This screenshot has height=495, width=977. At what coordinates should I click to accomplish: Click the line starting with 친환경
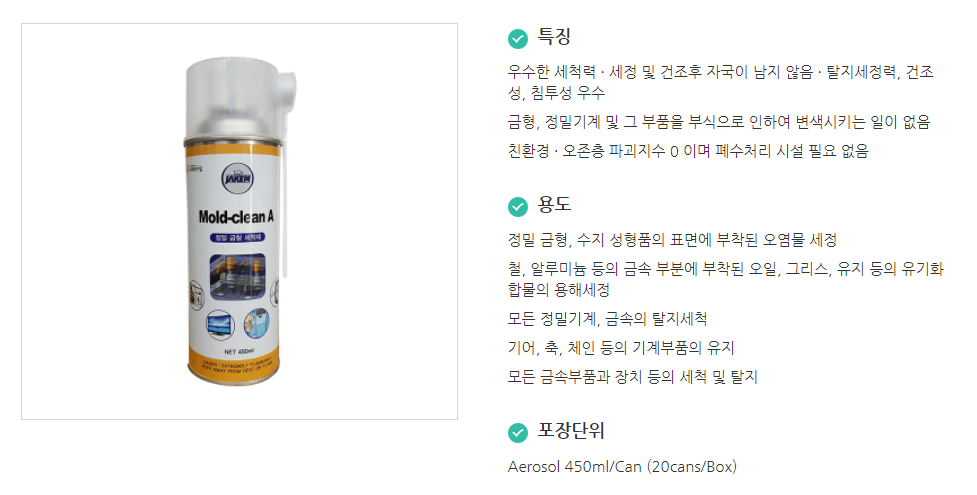point(688,151)
